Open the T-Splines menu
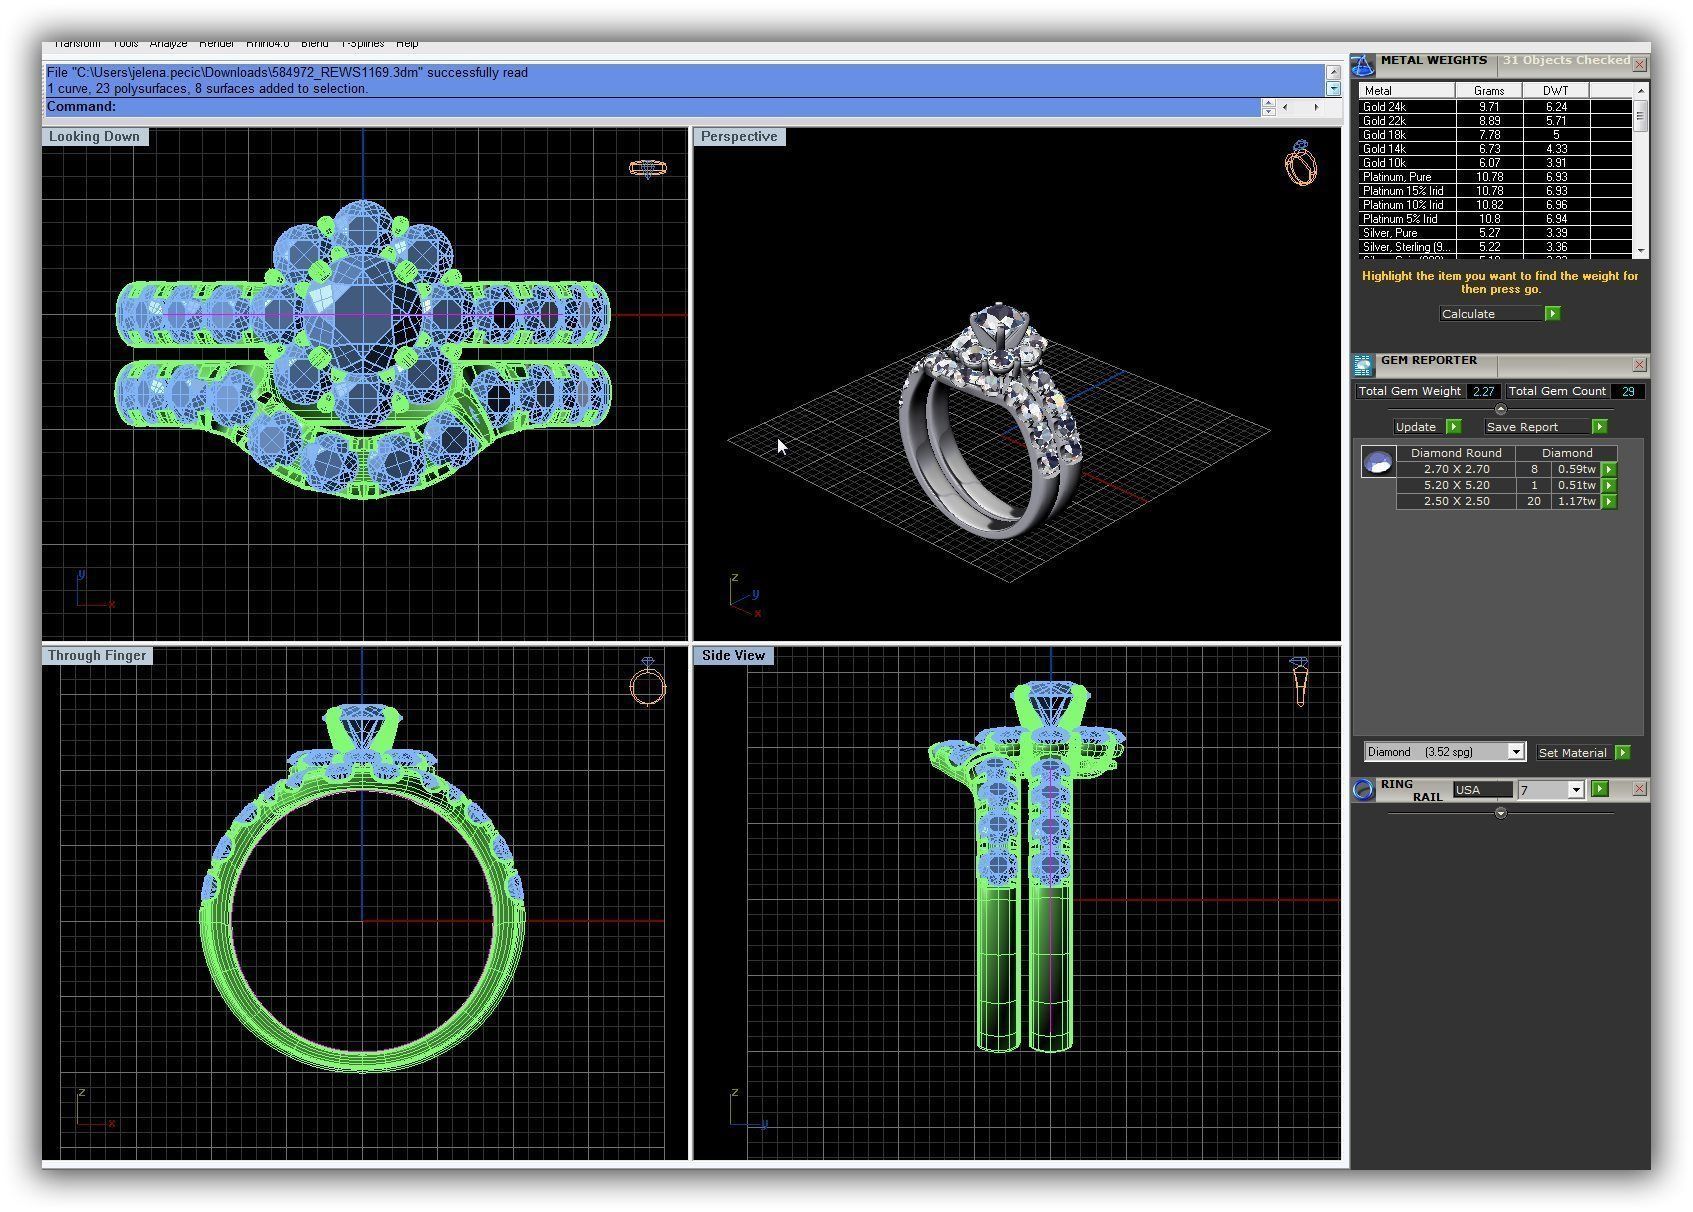Viewport: 1693px width, 1212px height. tap(362, 45)
